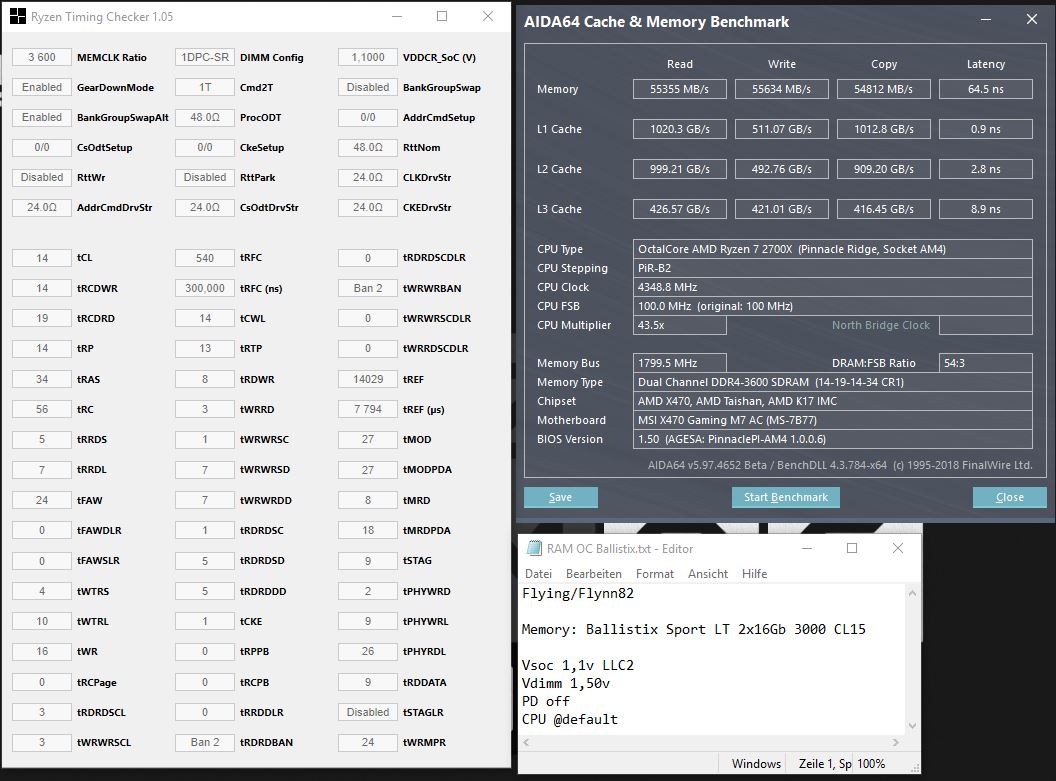Click the L1 Cache Write 511.07 GB/s field
Screen dimensions: 1056x781
pyautogui.click(x=781, y=129)
